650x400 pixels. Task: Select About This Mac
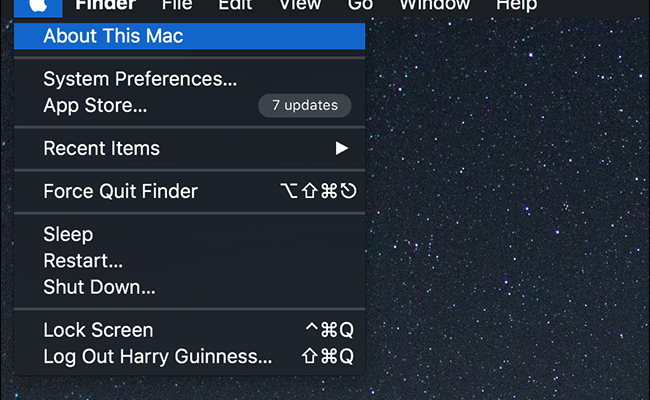(x=113, y=36)
